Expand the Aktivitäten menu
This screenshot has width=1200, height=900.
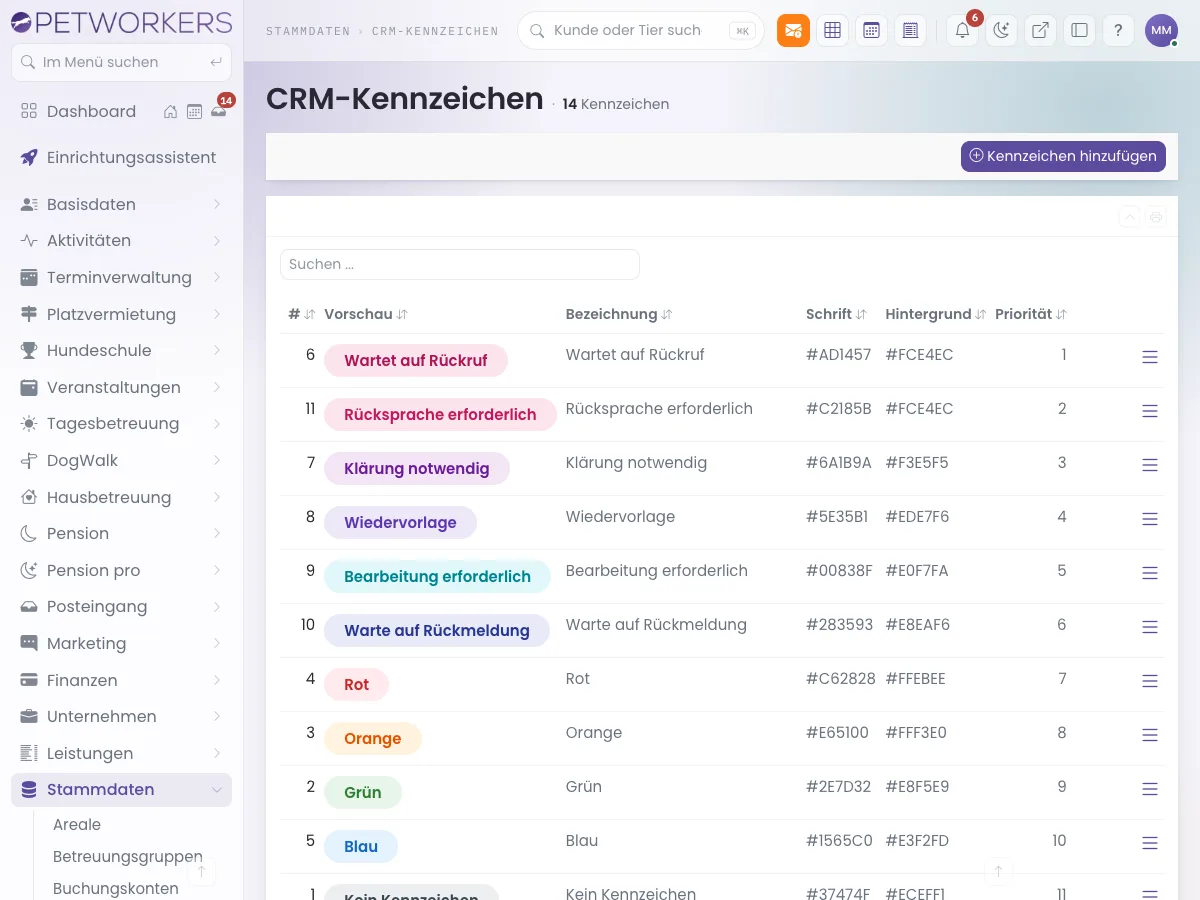pyautogui.click(x=121, y=240)
